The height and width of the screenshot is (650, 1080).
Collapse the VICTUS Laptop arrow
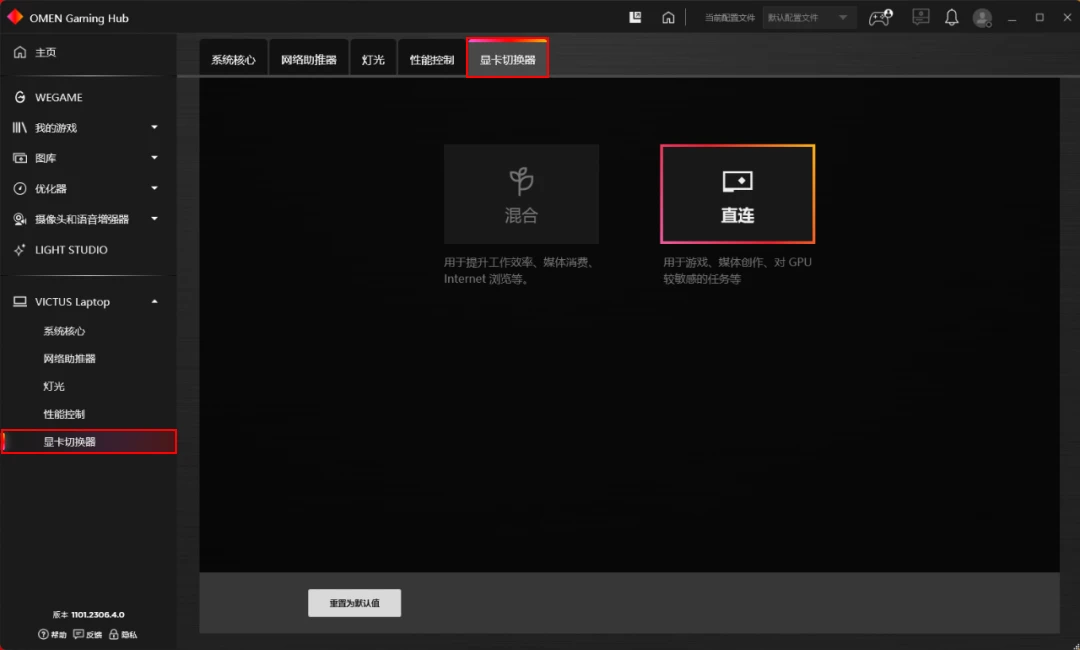coord(154,302)
